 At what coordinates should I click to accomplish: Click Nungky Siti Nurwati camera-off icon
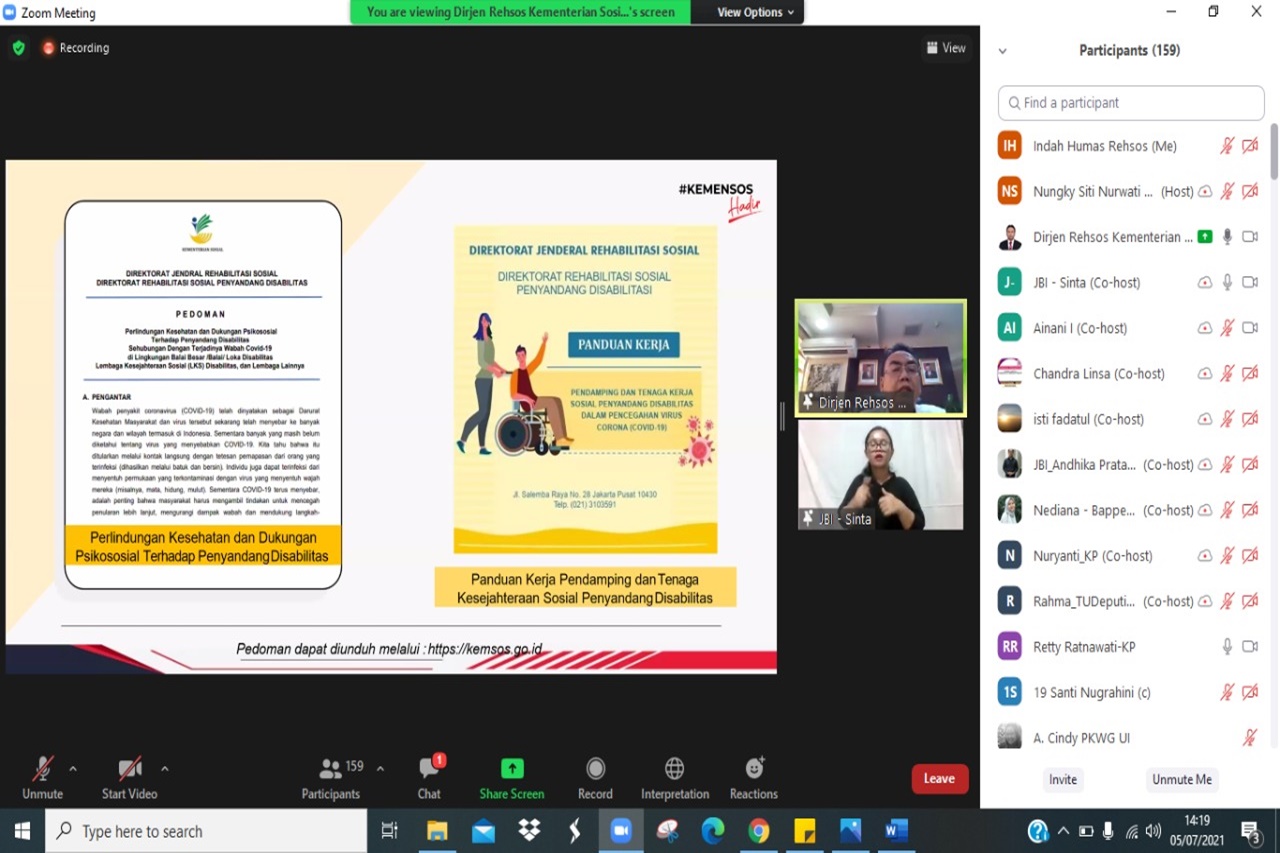[x=1250, y=191]
